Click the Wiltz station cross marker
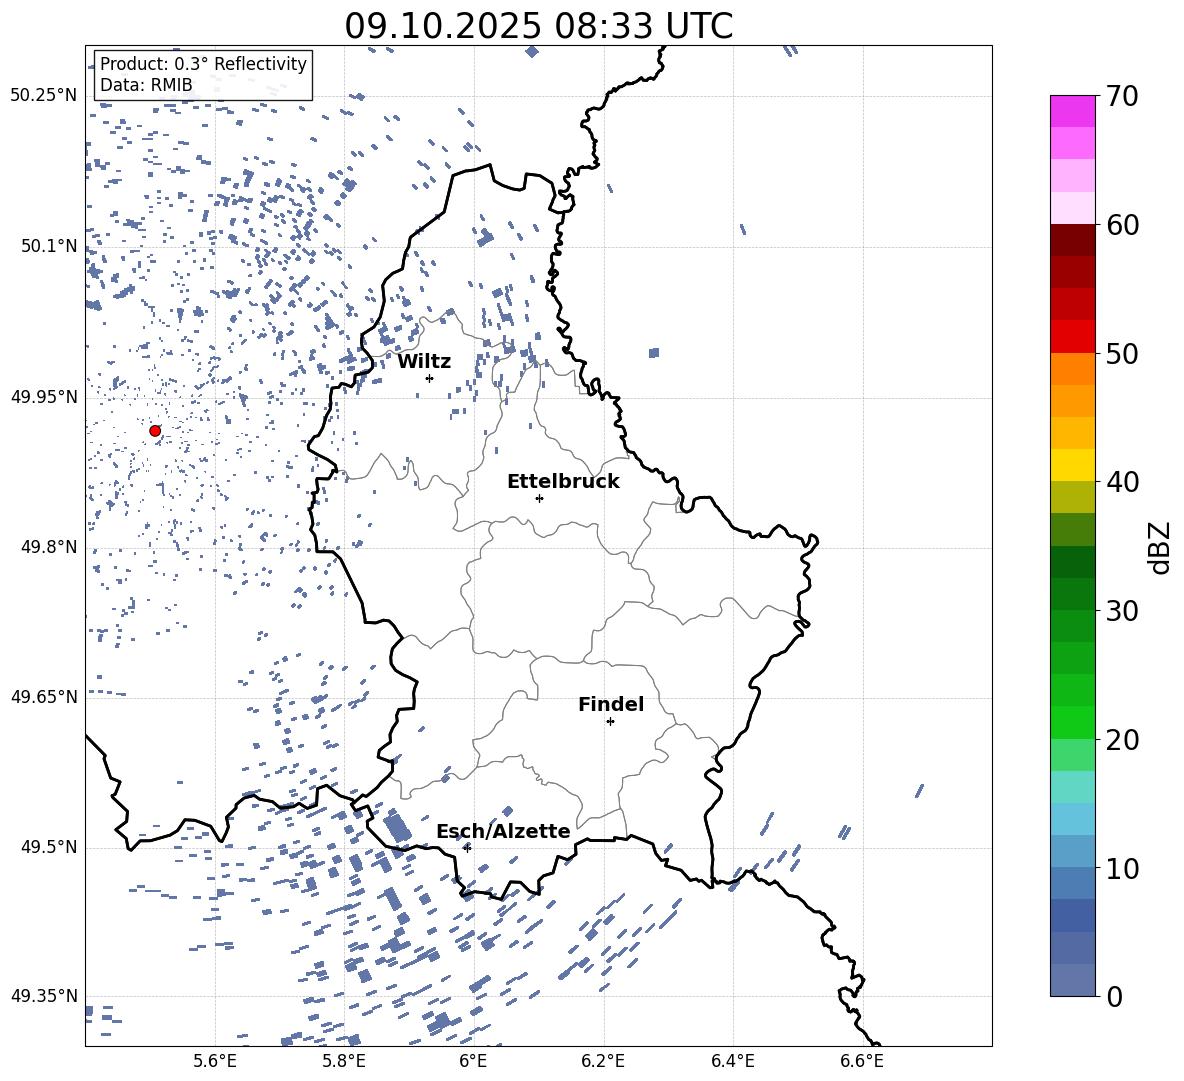Screen dimensions: 1184x1081 pos(430,378)
